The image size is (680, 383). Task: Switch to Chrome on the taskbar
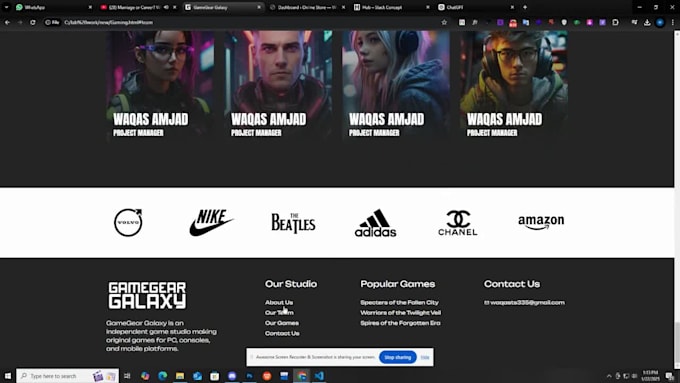point(302,376)
